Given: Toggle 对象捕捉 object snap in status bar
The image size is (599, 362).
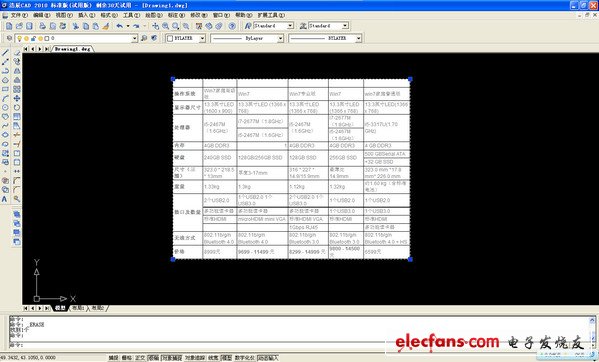Looking at the screenshot, I should point(171,358).
